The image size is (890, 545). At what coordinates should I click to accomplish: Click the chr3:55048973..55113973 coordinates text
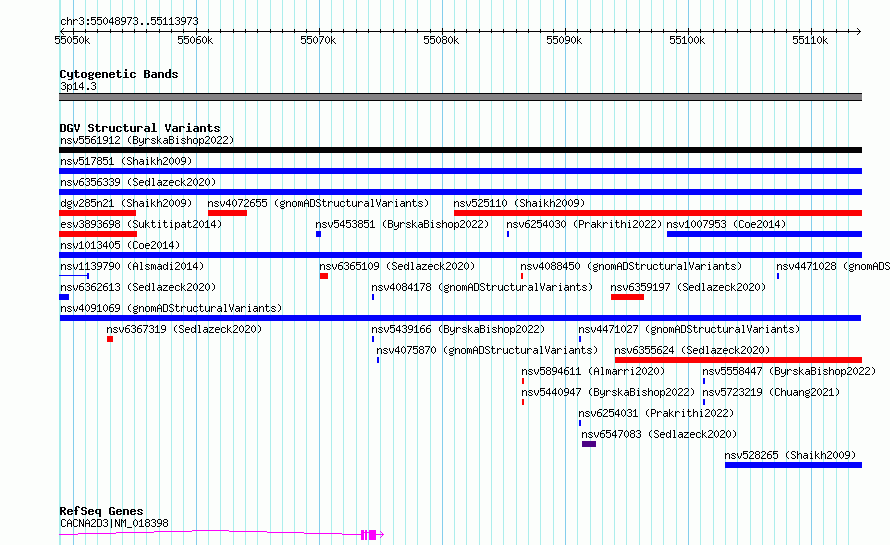[x=129, y=22]
